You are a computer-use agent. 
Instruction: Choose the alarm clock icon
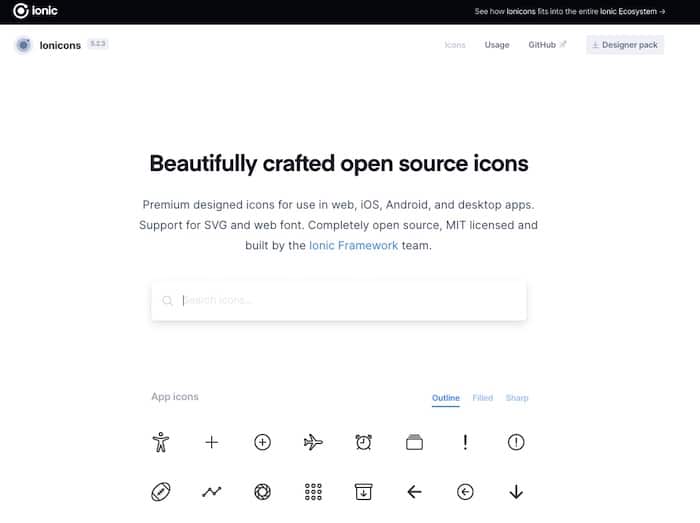pos(364,442)
